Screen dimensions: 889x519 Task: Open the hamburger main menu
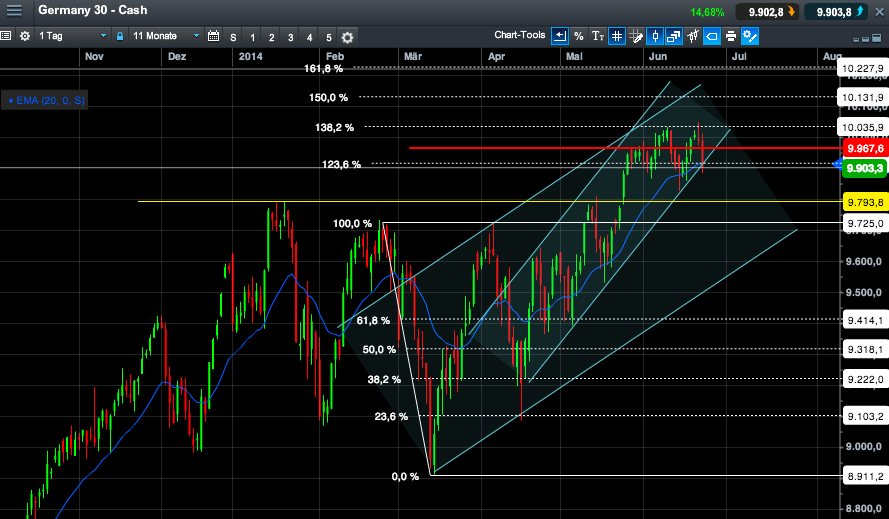(14, 10)
